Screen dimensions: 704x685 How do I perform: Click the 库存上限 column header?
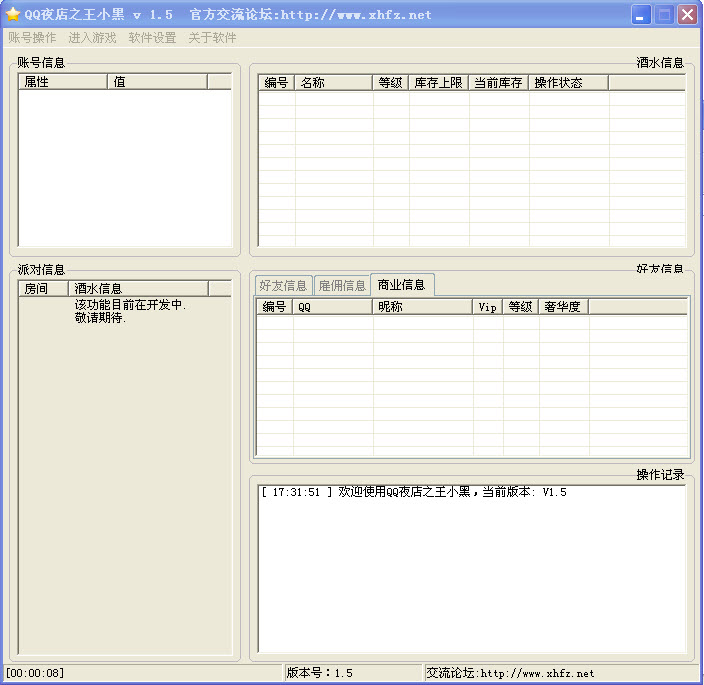439,83
